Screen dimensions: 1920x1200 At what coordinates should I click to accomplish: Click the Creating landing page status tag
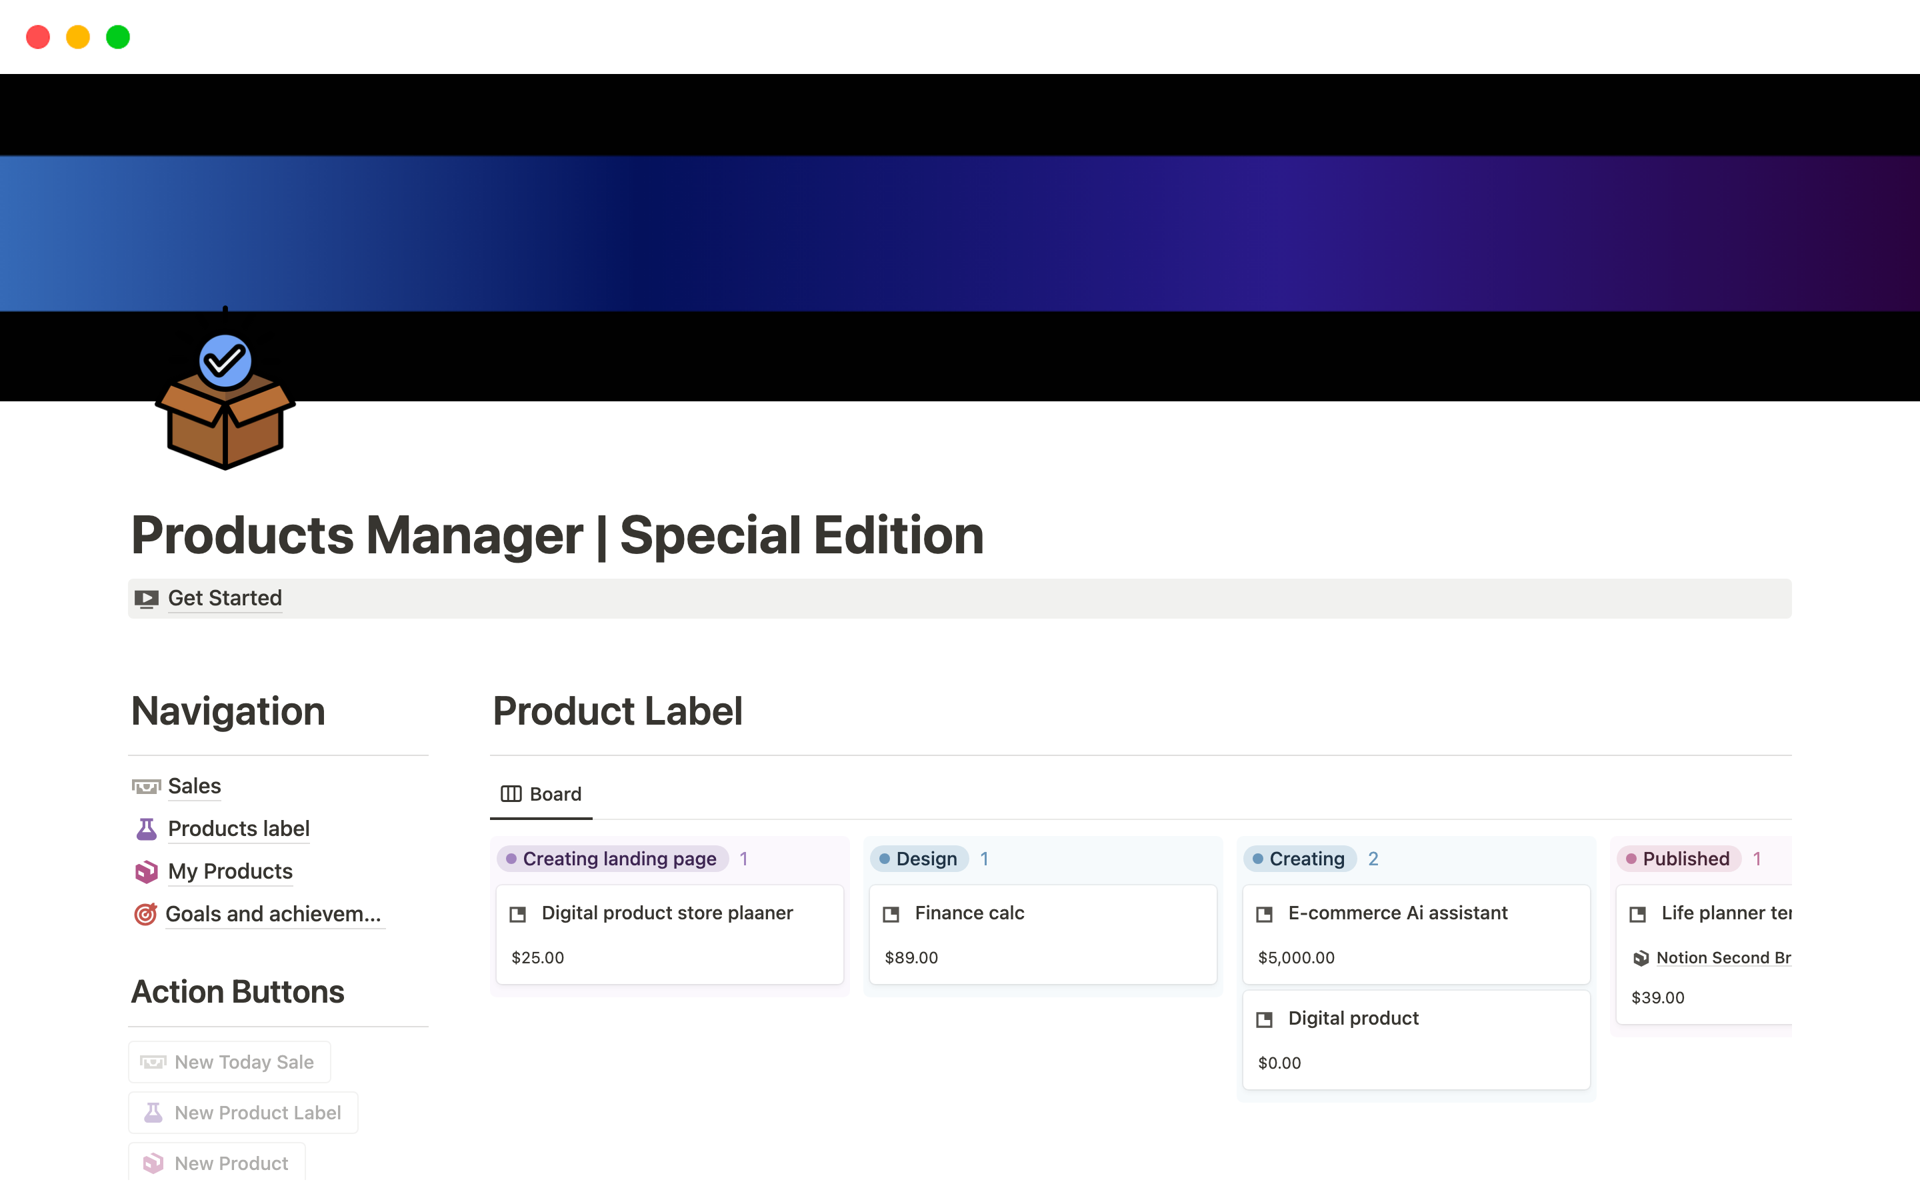point(612,859)
